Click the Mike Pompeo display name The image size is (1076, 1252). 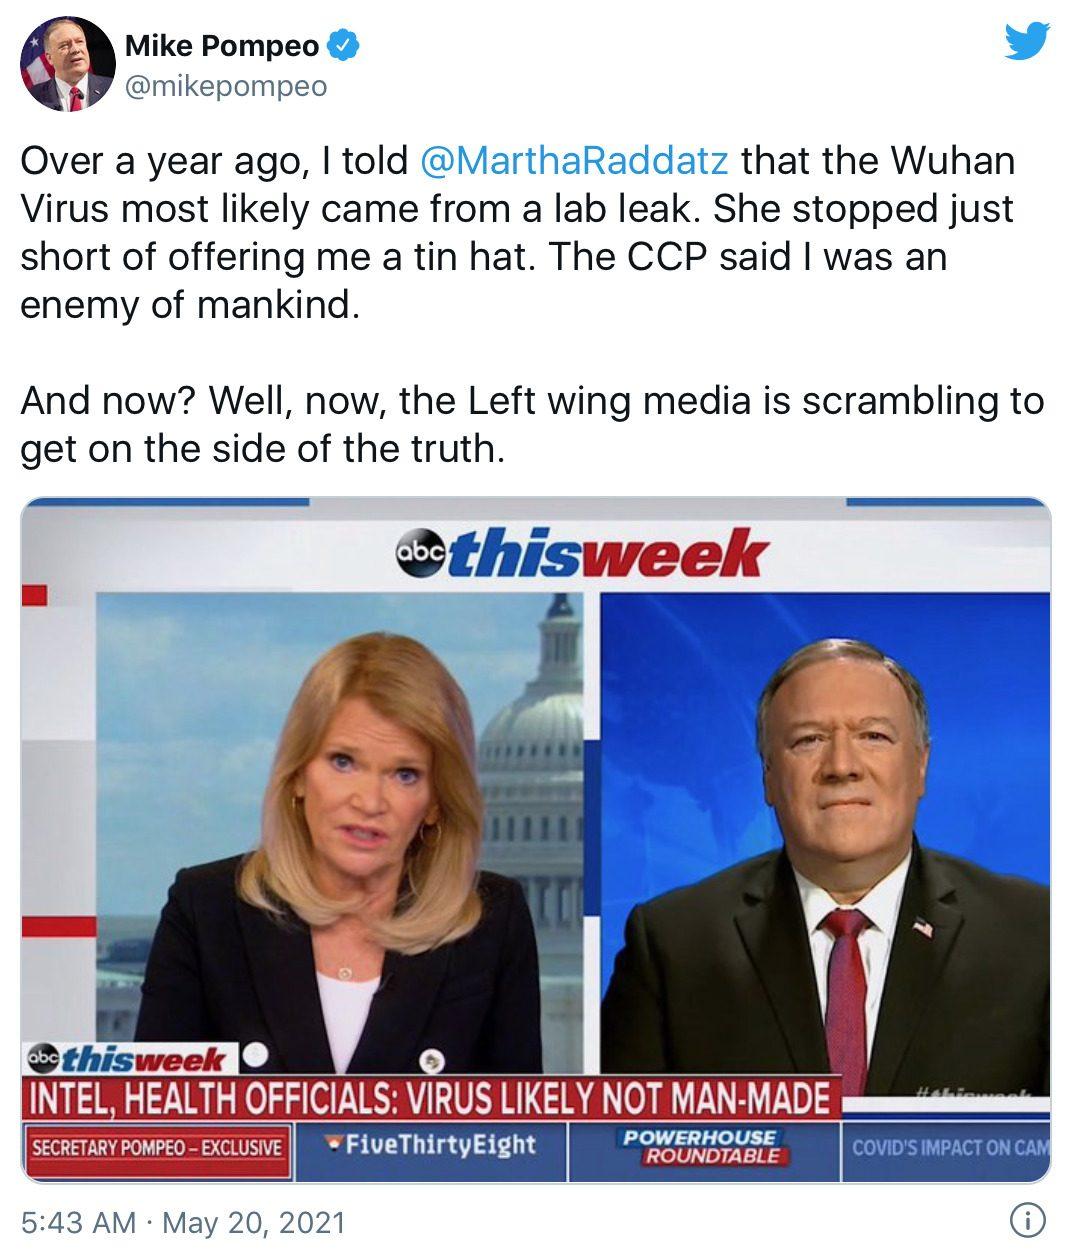point(222,46)
